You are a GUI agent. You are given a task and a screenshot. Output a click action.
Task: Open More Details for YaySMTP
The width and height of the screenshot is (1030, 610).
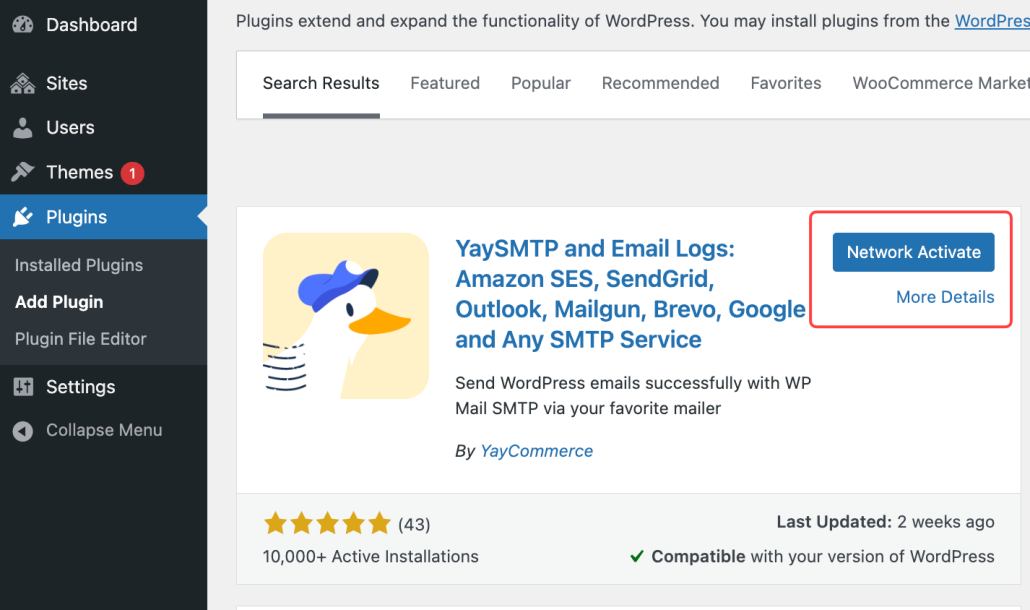tap(945, 297)
